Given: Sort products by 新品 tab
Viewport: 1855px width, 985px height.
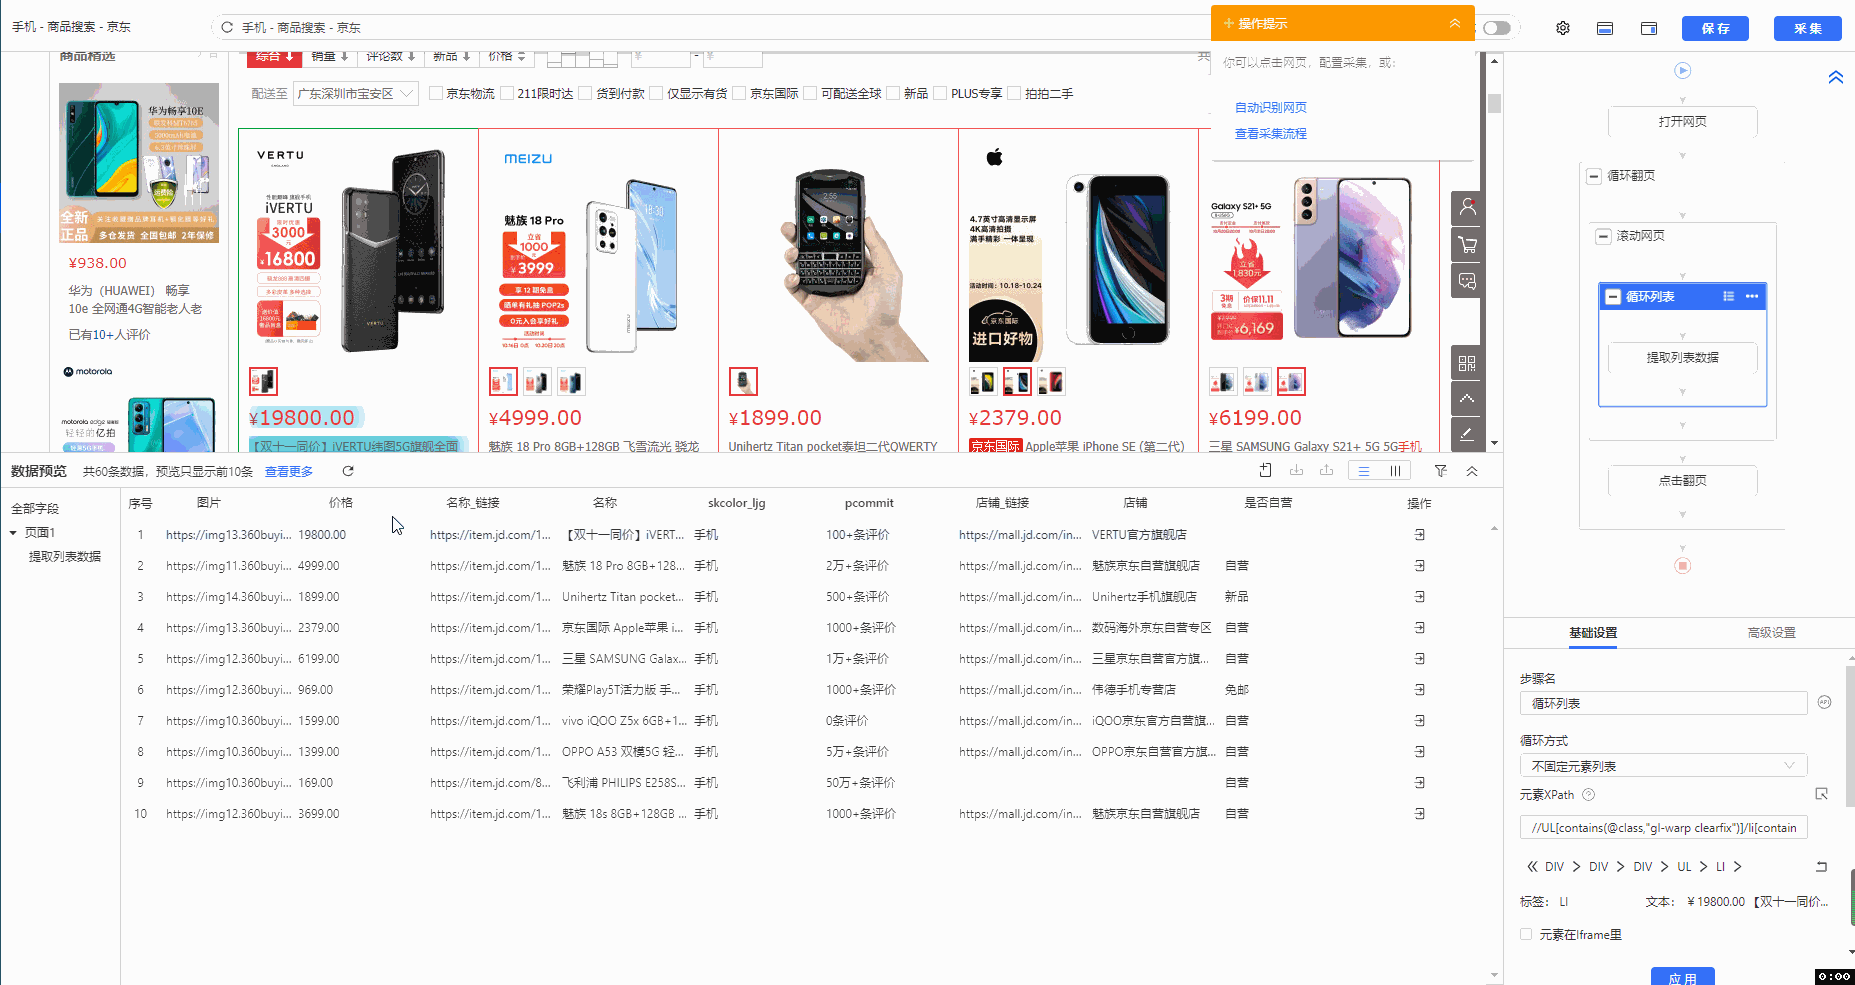Looking at the screenshot, I should (452, 57).
